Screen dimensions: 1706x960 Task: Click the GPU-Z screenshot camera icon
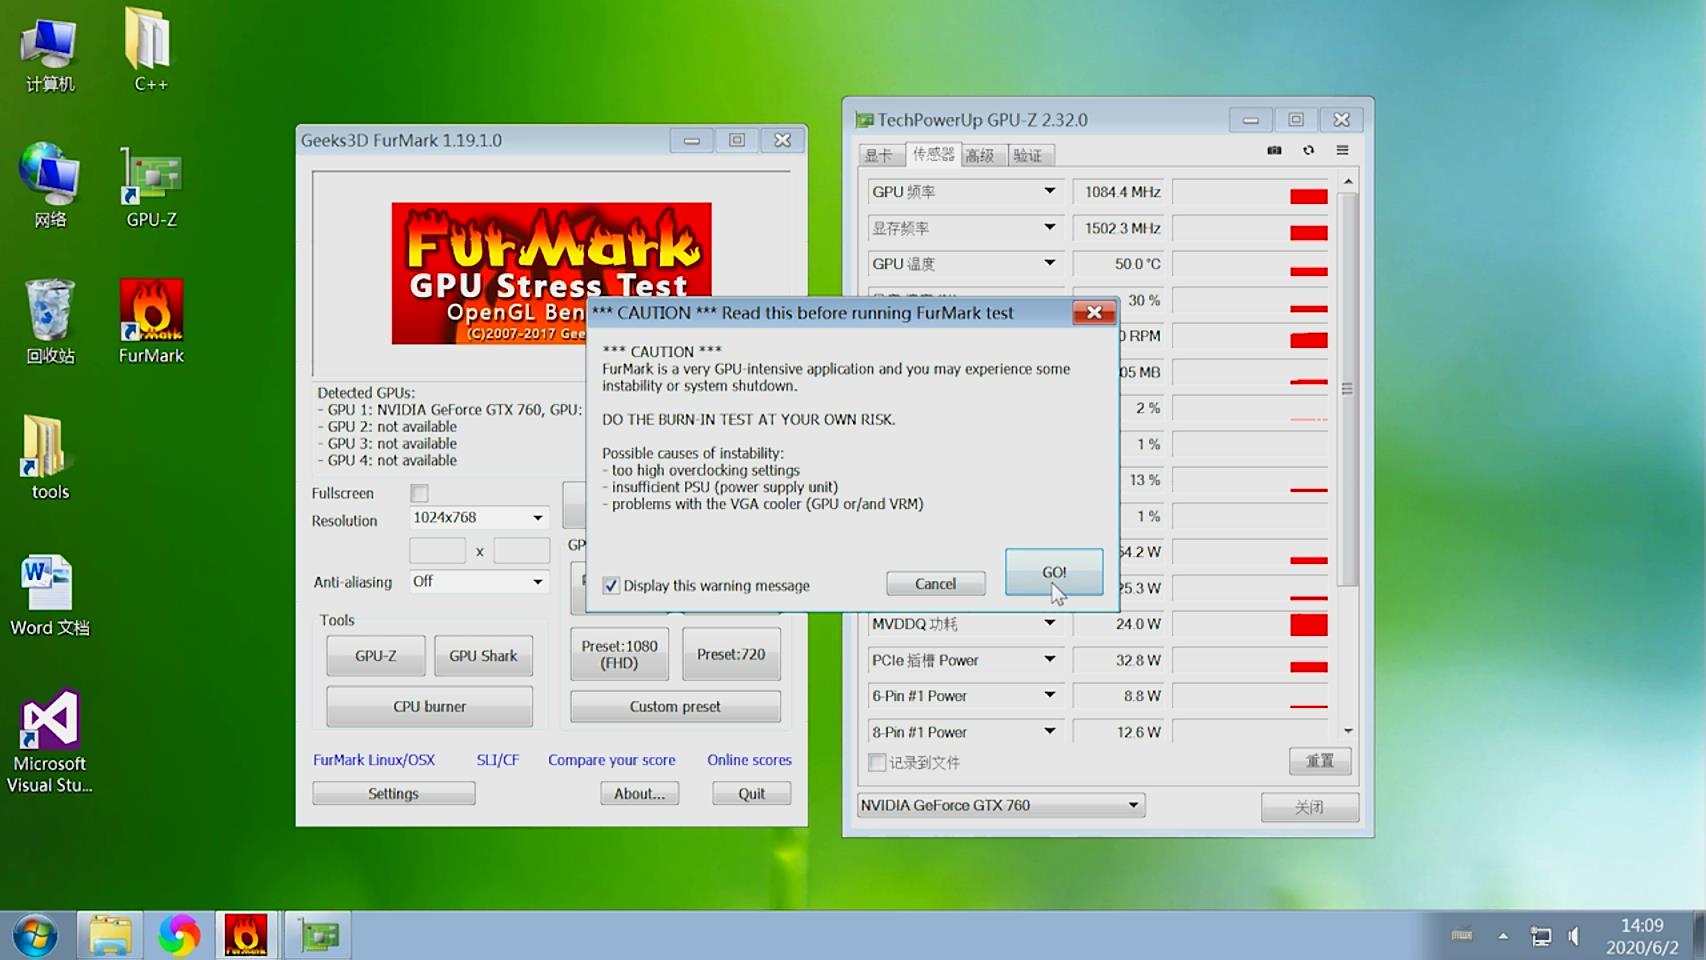(x=1274, y=150)
